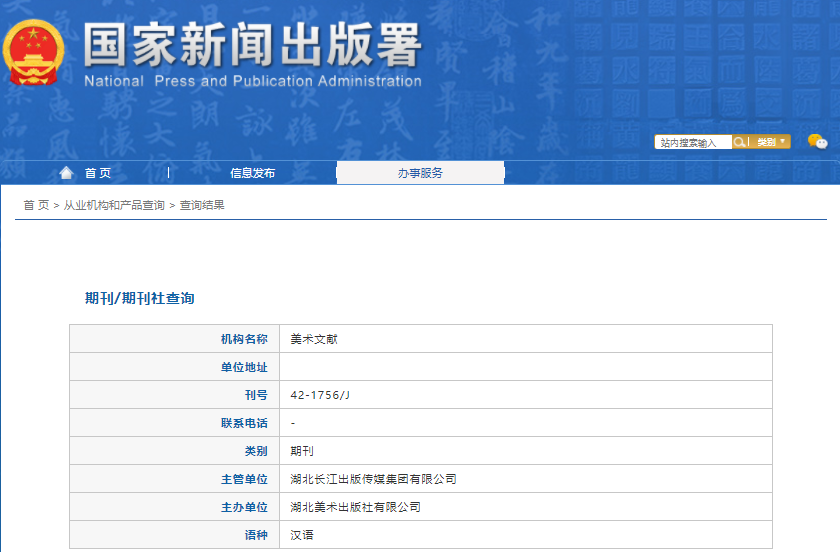Open the 类别 search category dropdown
840x552 pixels.
pos(771,142)
